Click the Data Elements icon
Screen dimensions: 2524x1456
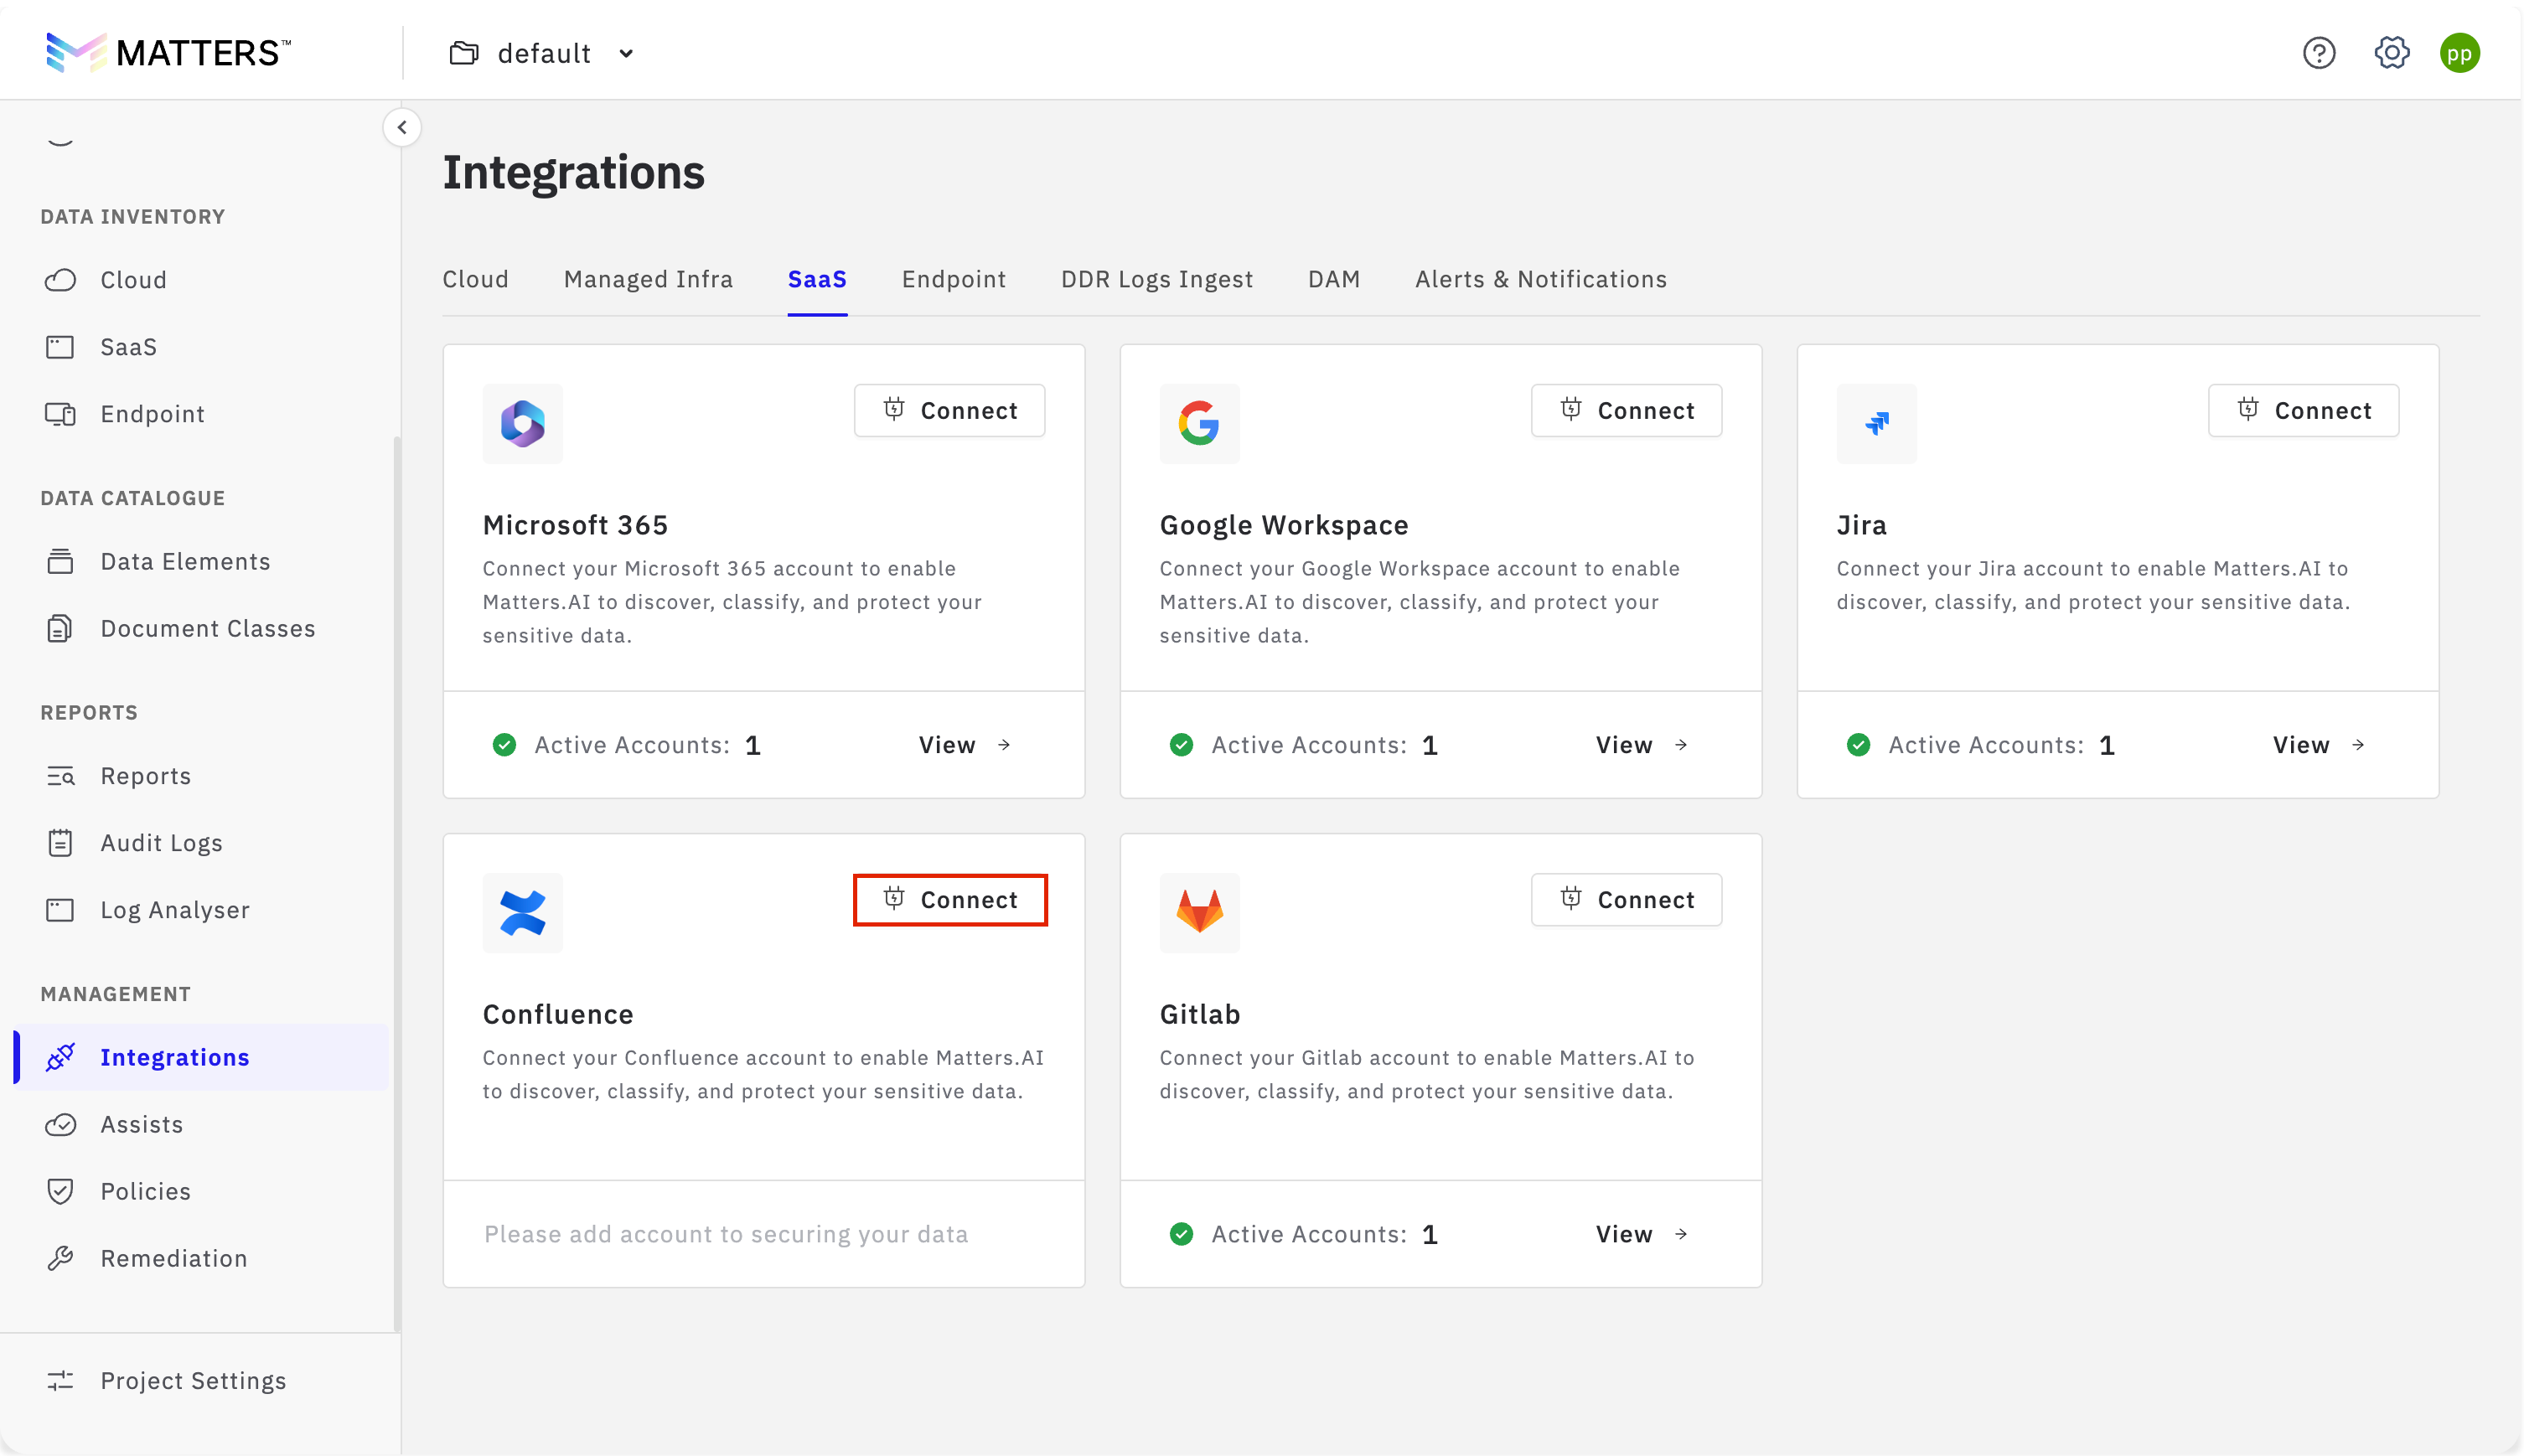60,561
